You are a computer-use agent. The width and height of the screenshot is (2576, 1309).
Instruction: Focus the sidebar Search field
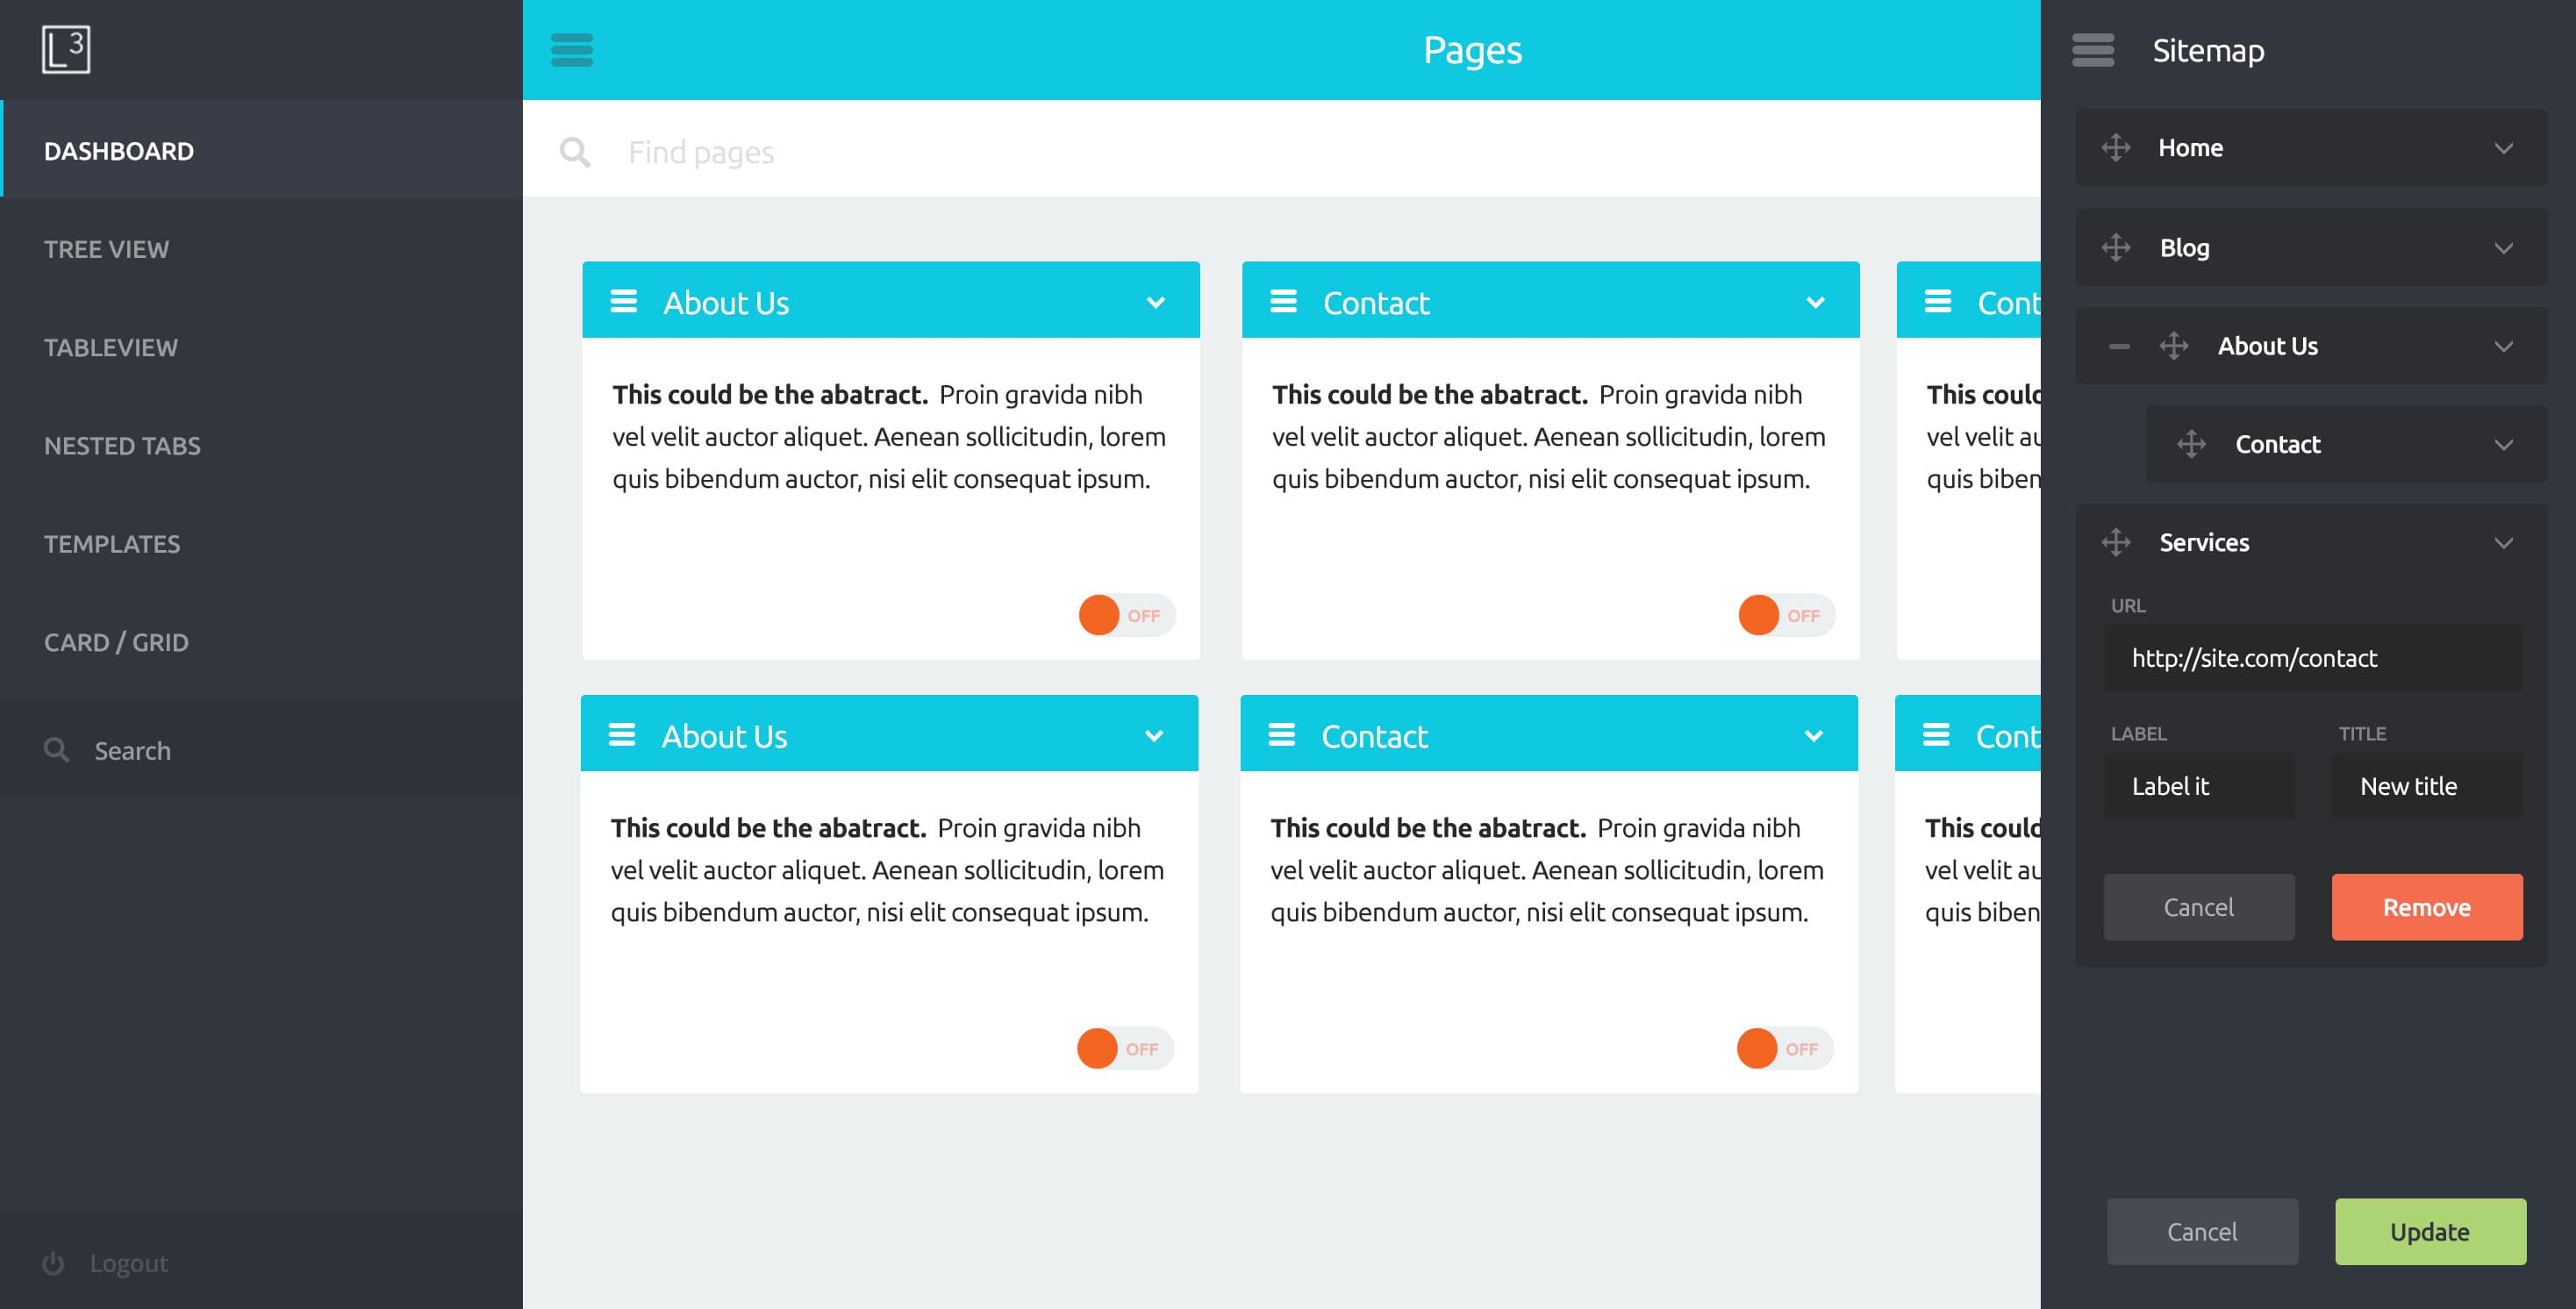tap(262, 748)
